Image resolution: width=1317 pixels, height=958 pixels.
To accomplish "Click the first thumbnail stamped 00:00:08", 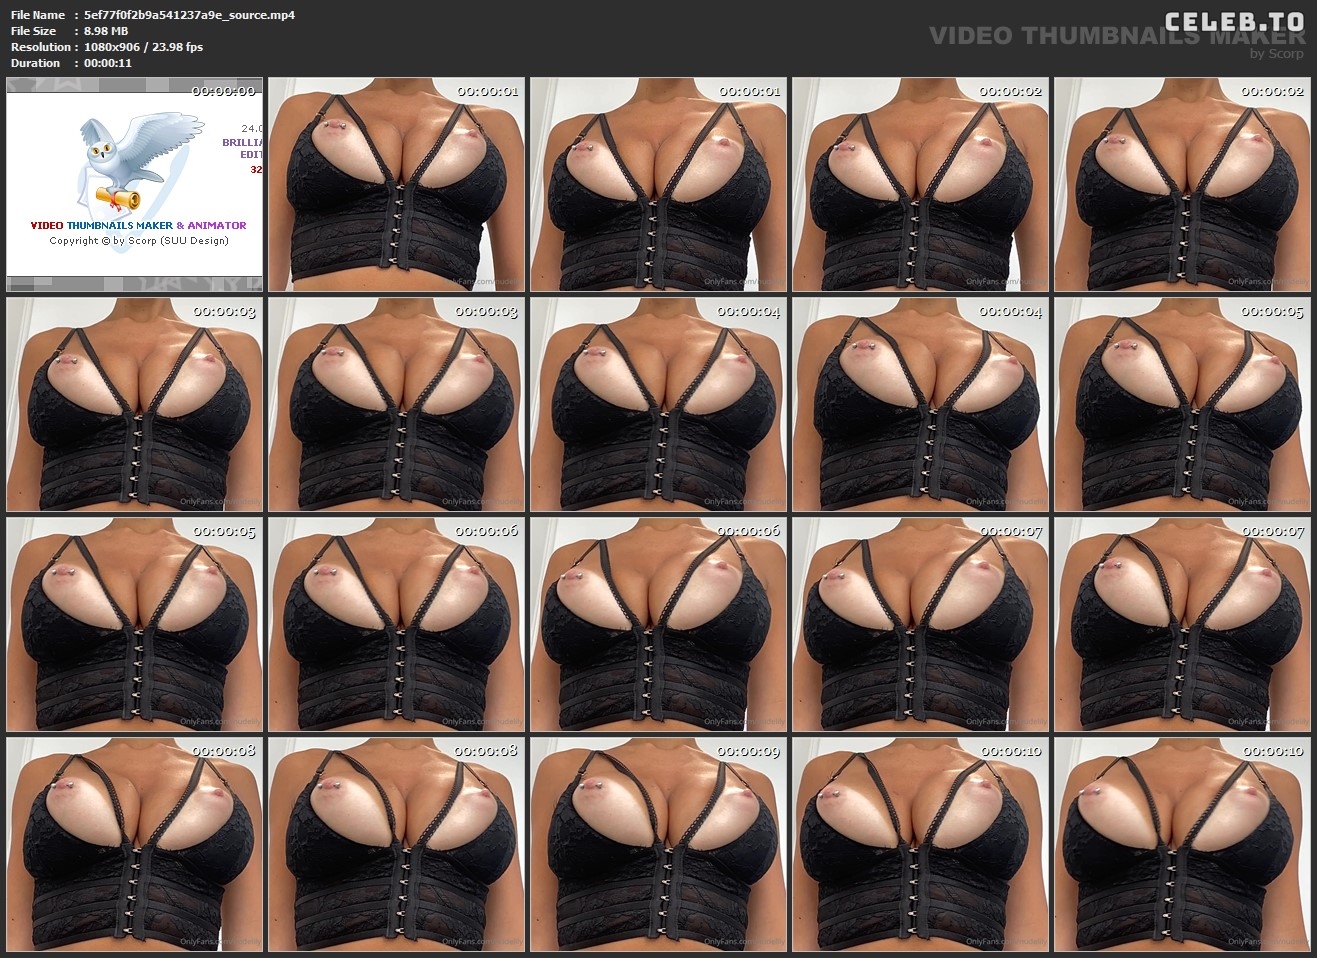I will [x=134, y=844].
